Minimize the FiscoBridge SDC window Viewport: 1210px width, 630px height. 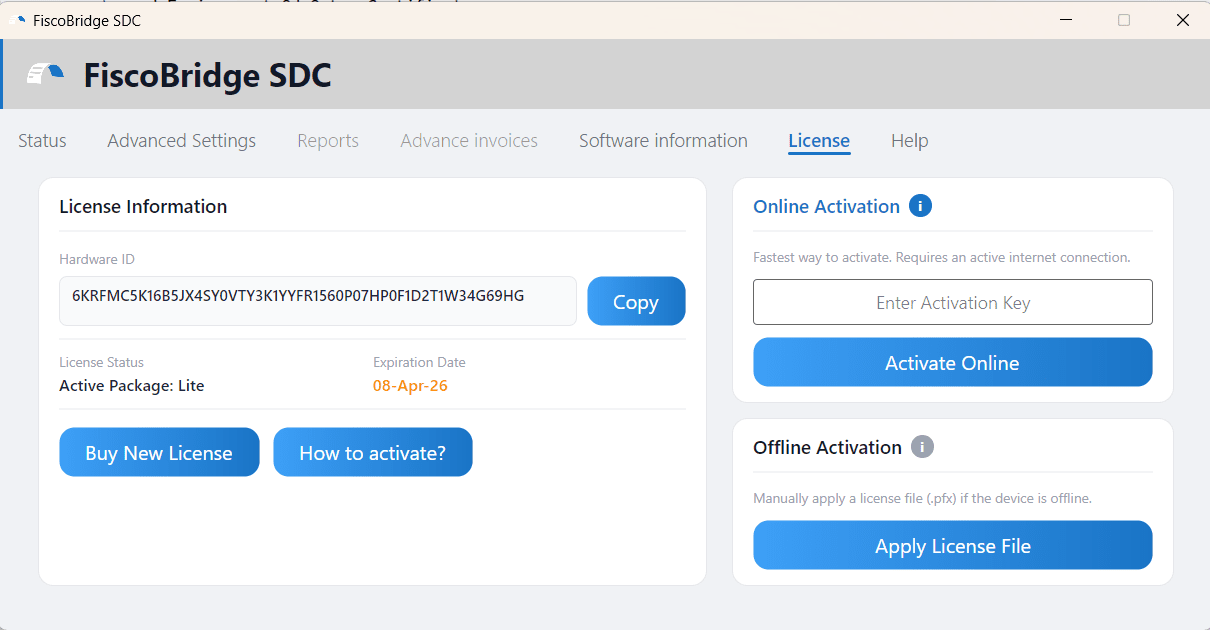tap(1064, 20)
